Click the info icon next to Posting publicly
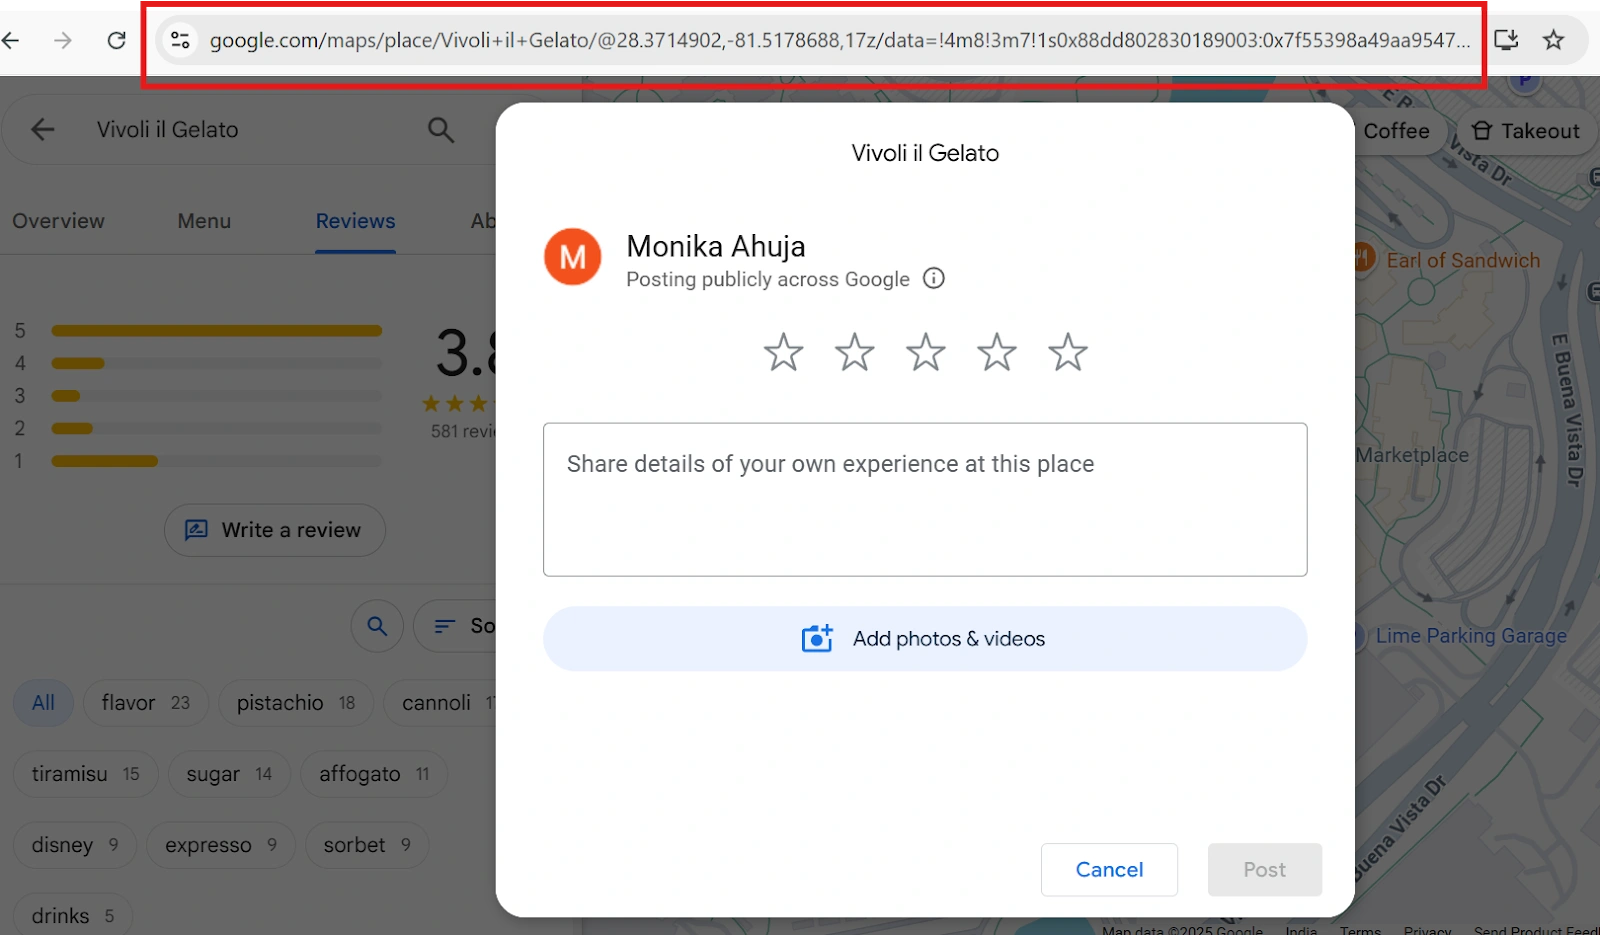This screenshot has height=935, width=1600. (x=933, y=278)
